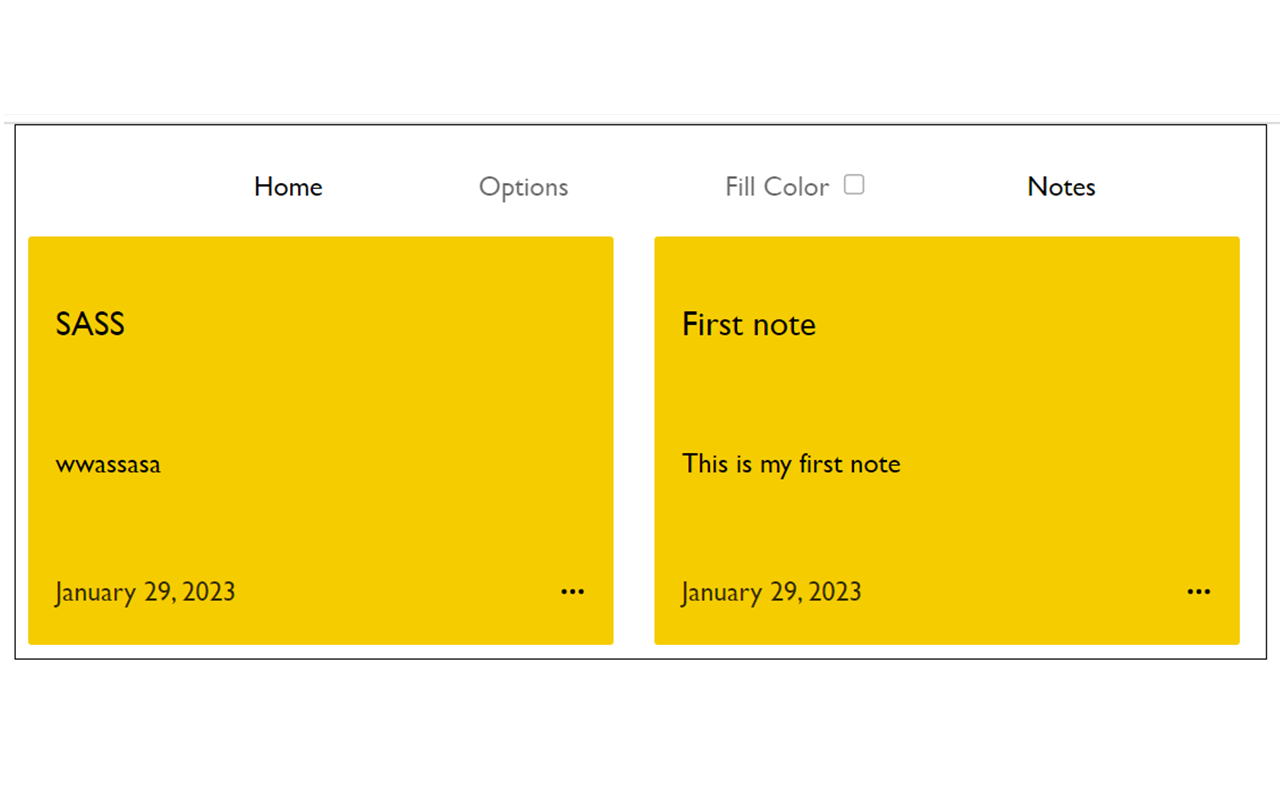1280x800 pixels.
Task: Open the Options menu item
Action: point(523,187)
